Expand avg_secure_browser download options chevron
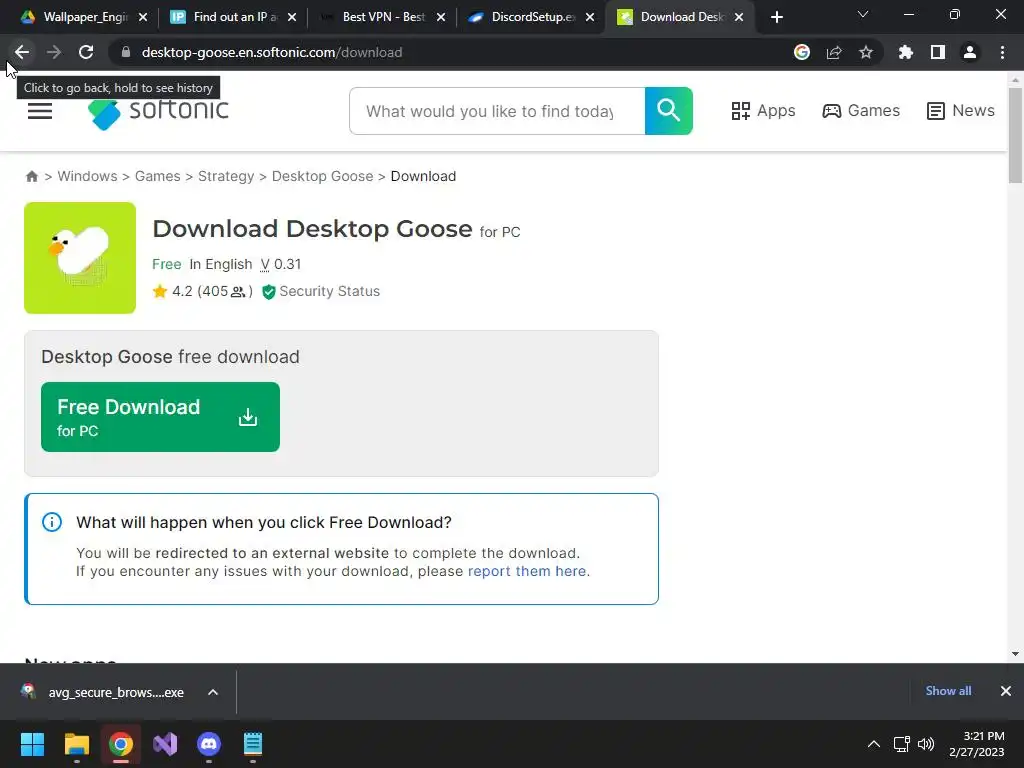Viewport: 1024px width, 768px height. point(213,692)
